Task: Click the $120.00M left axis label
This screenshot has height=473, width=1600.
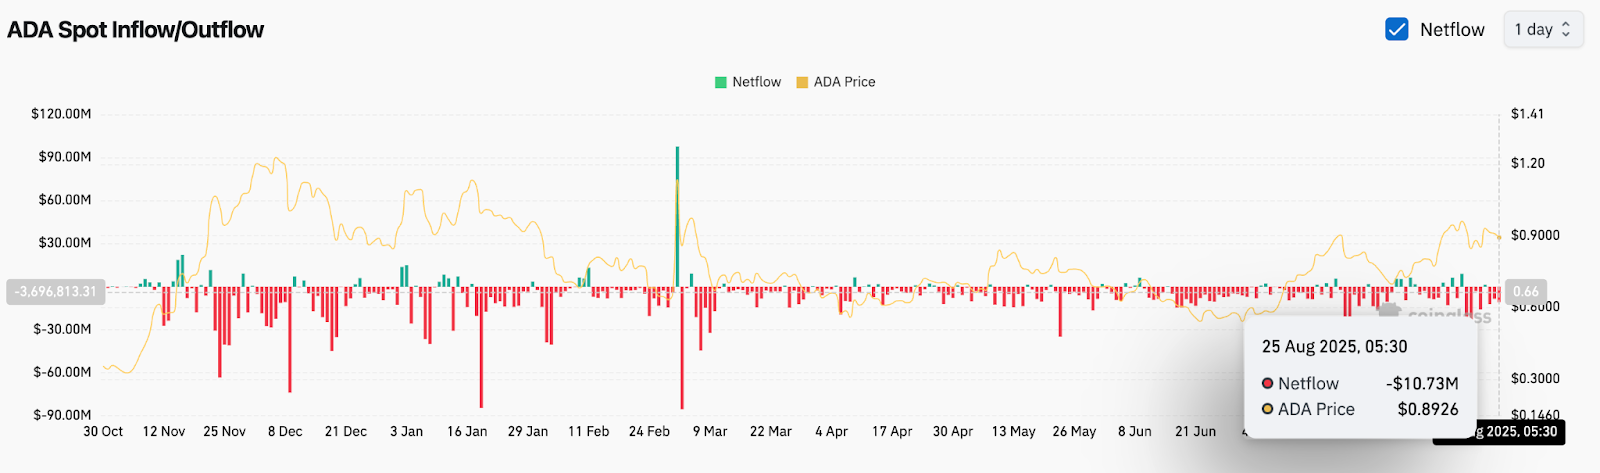Action: [61, 114]
